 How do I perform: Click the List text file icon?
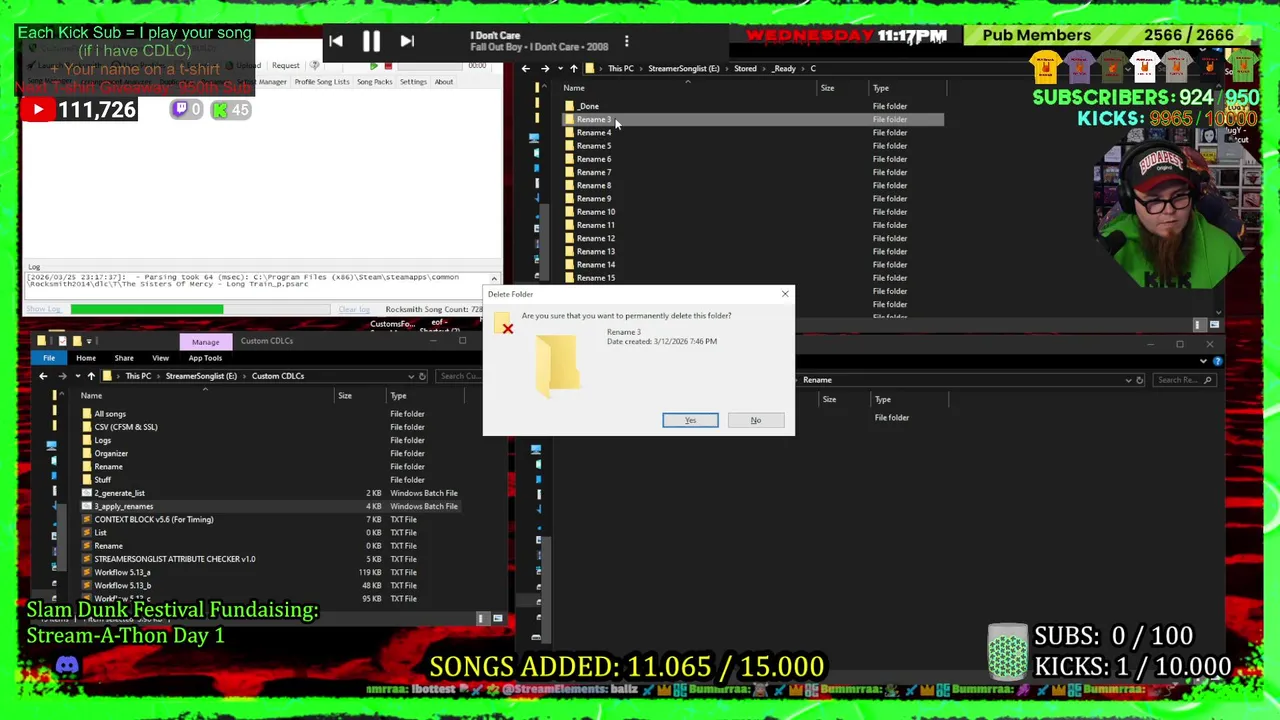click(x=87, y=533)
